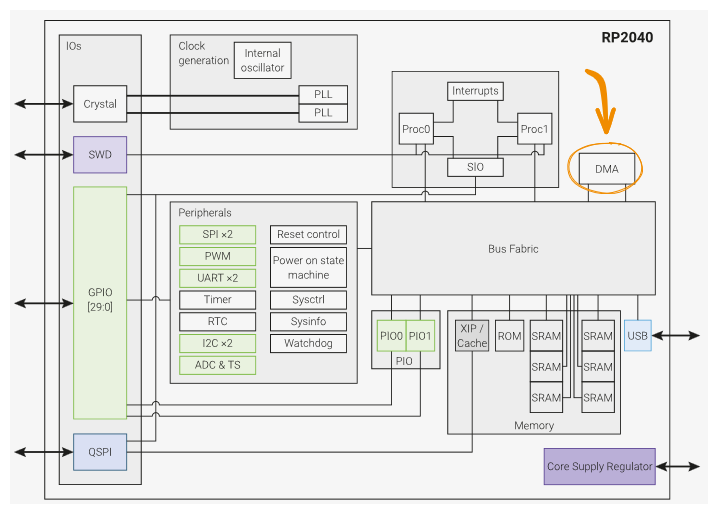This screenshot has height=514, width=718.
Task: Select the ADC & TS box
Action: tap(218, 365)
